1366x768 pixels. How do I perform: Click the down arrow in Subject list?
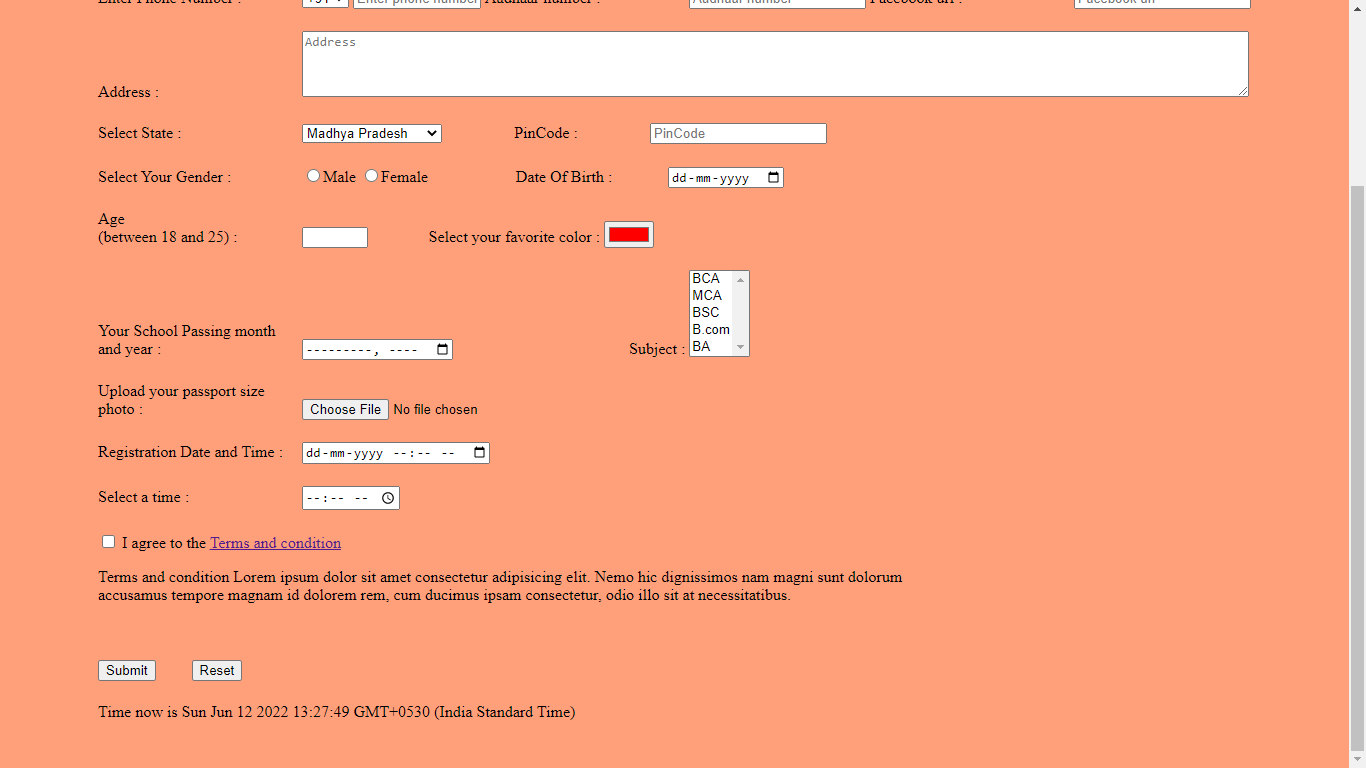740,347
